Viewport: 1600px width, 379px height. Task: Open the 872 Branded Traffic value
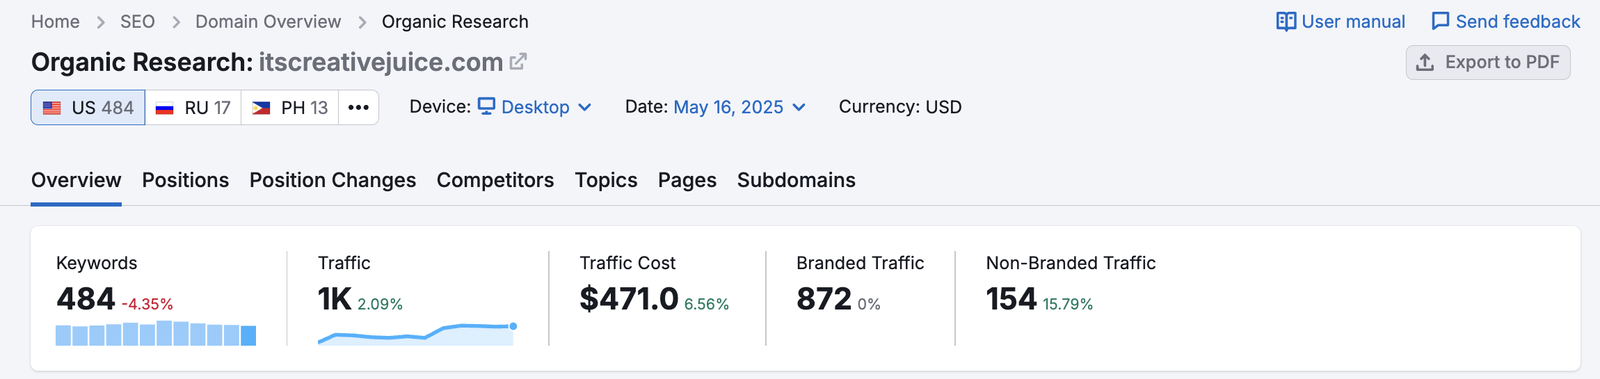coord(824,299)
